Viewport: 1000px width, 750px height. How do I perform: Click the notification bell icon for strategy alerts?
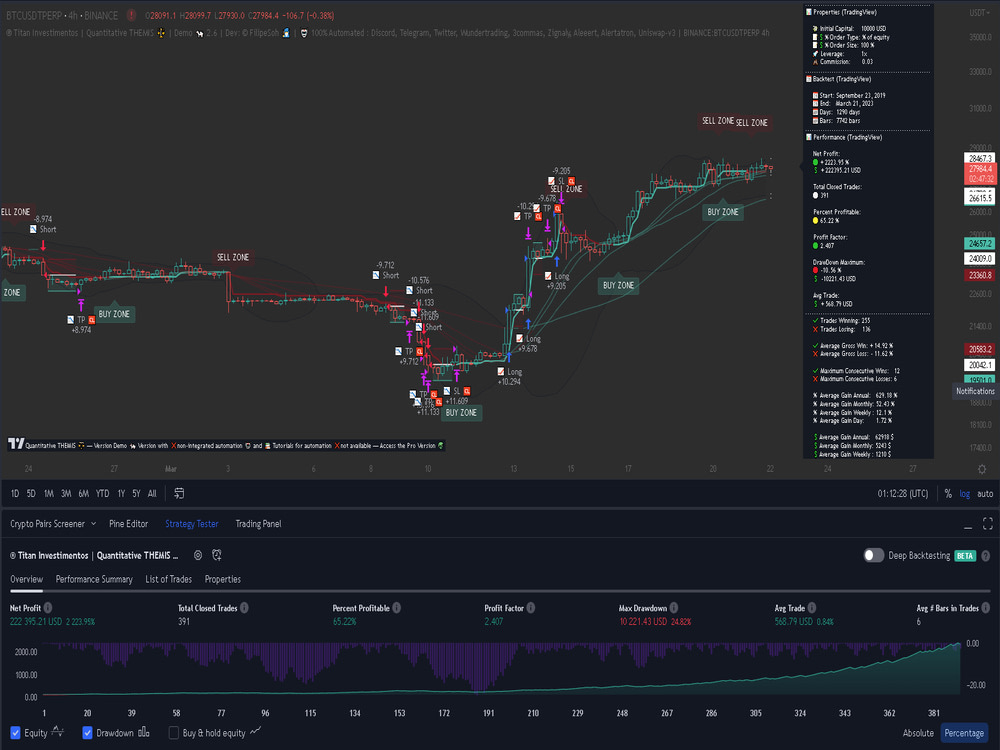[x=215, y=556]
